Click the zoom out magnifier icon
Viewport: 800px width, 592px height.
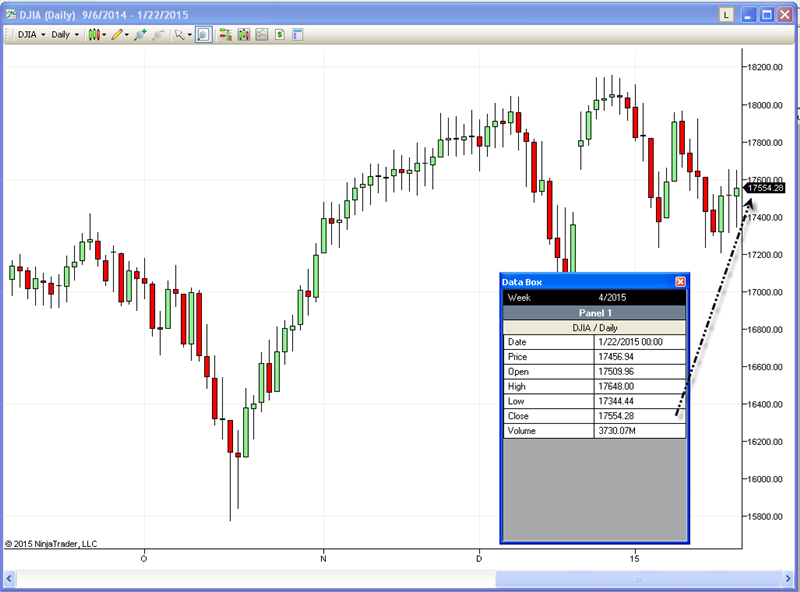[159, 35]
